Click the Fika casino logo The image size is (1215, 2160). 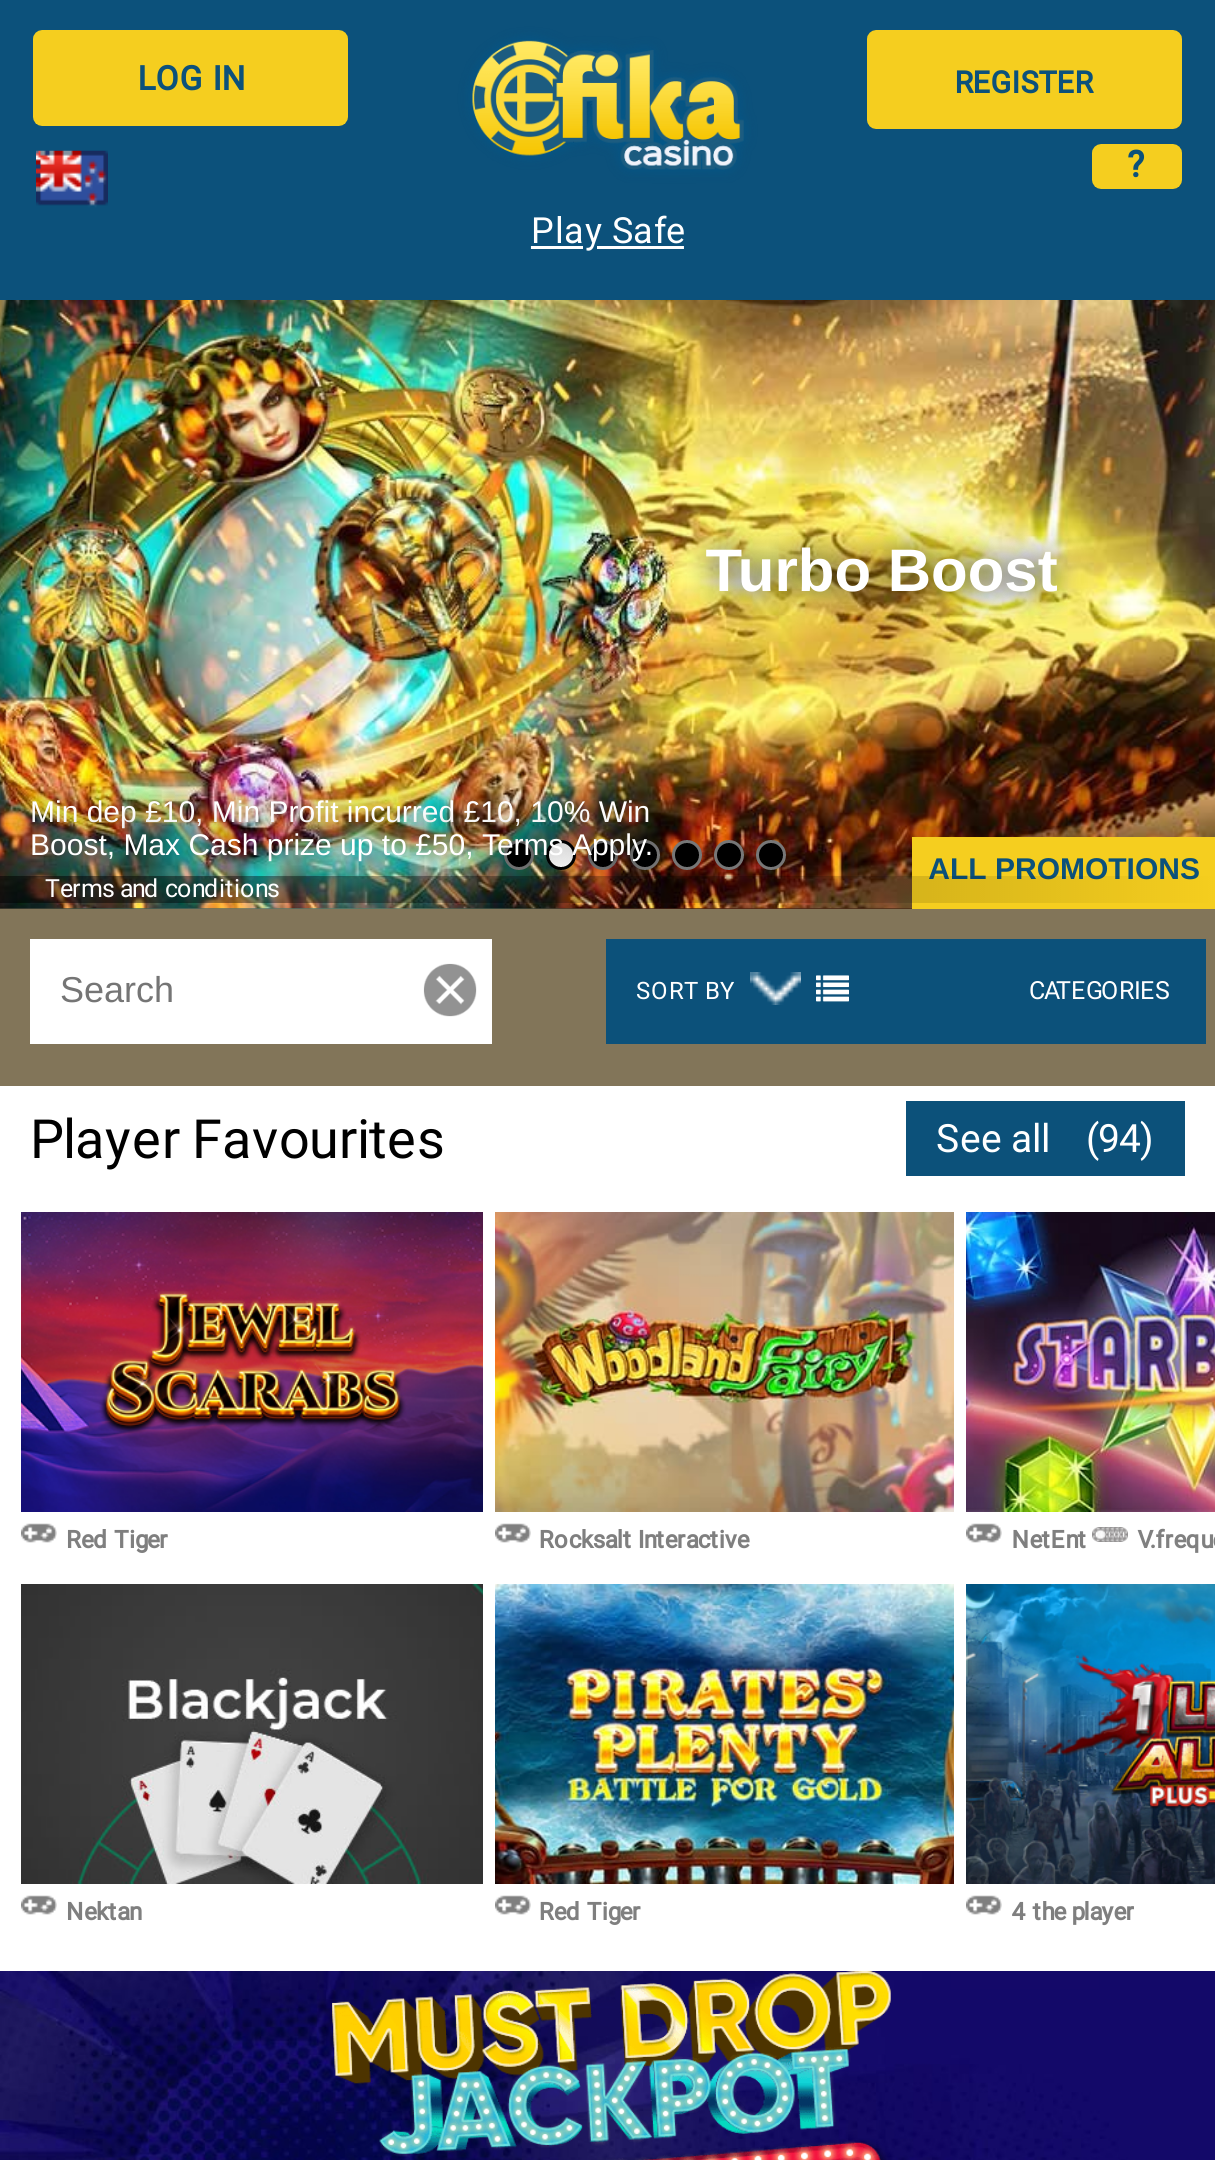pyautogui.click(x=607, y=104)
